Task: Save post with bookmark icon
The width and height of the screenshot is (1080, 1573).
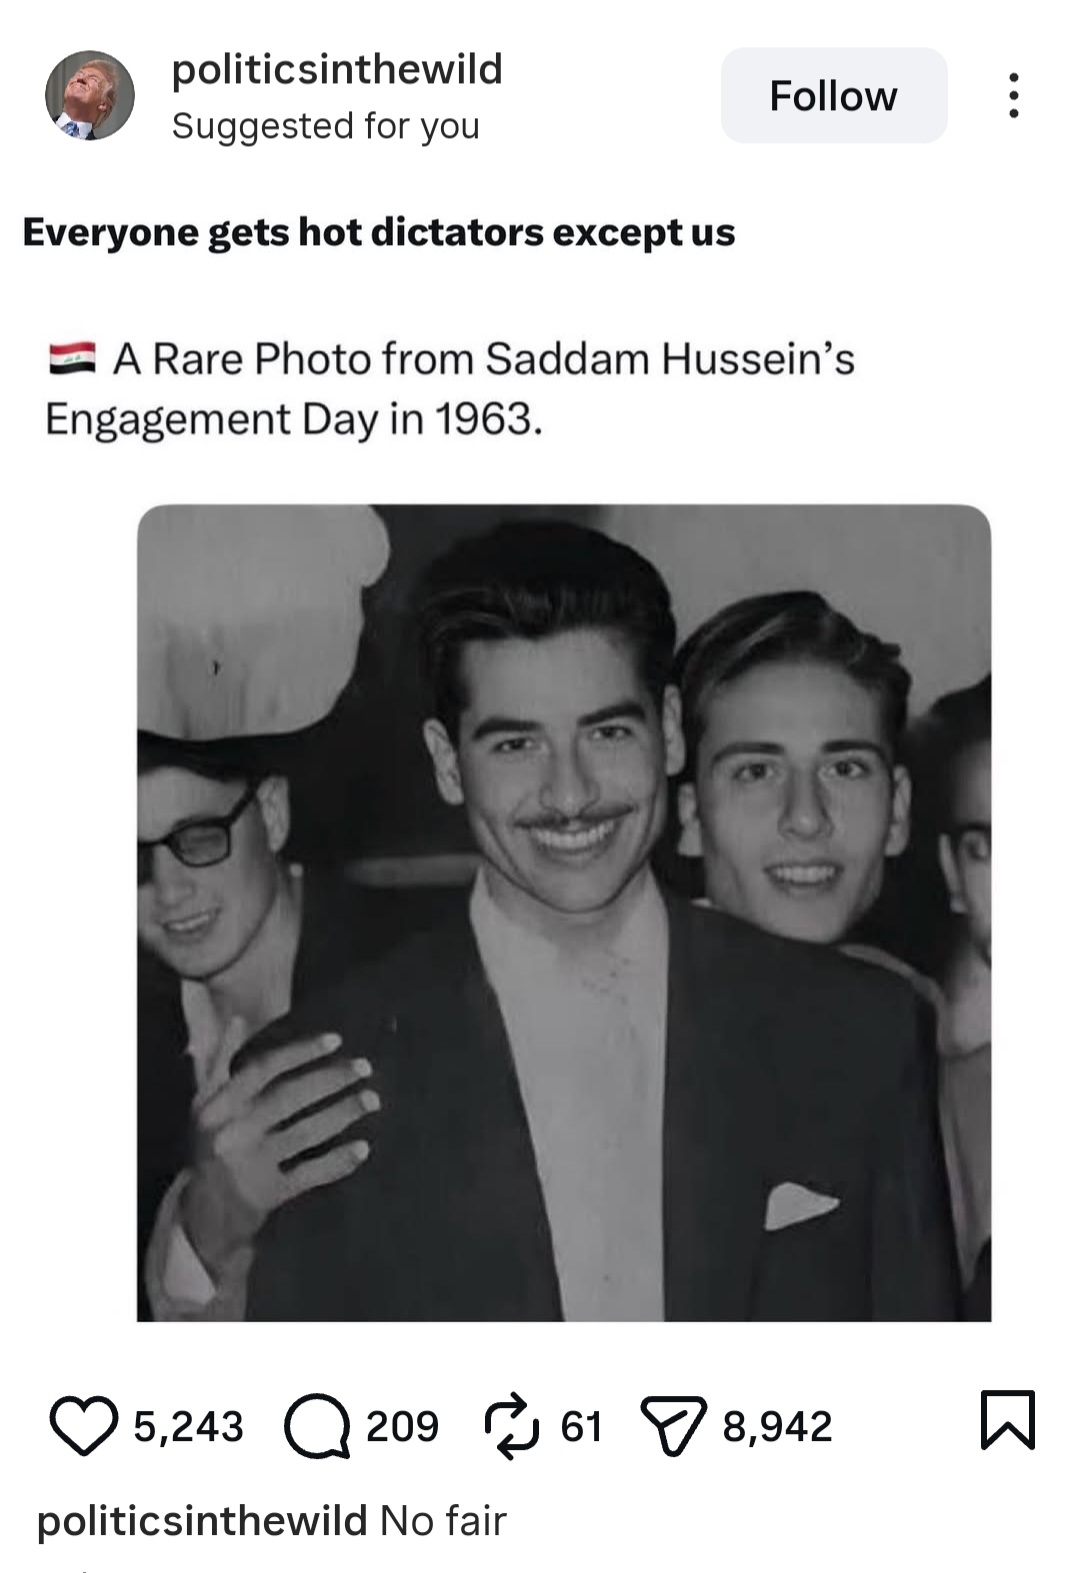Action: pos(1007,1419)
